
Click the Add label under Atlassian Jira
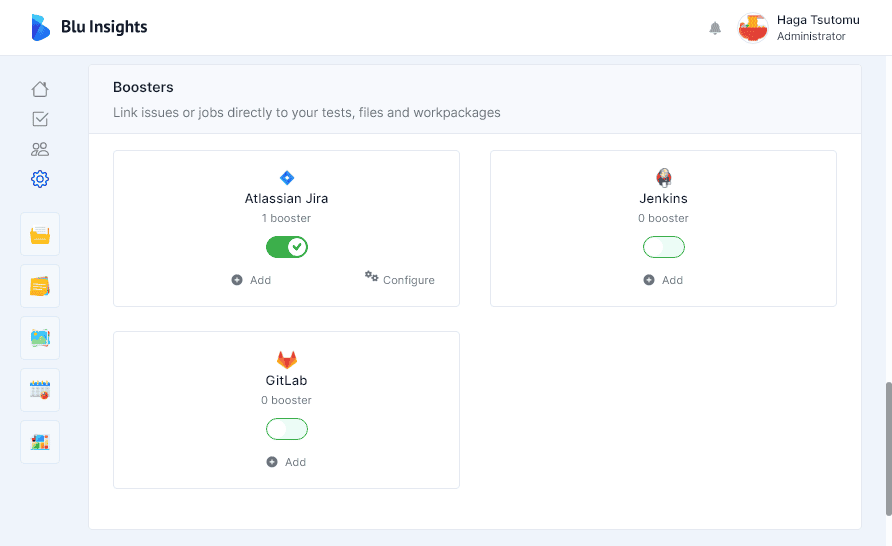(x=261, y=280)
